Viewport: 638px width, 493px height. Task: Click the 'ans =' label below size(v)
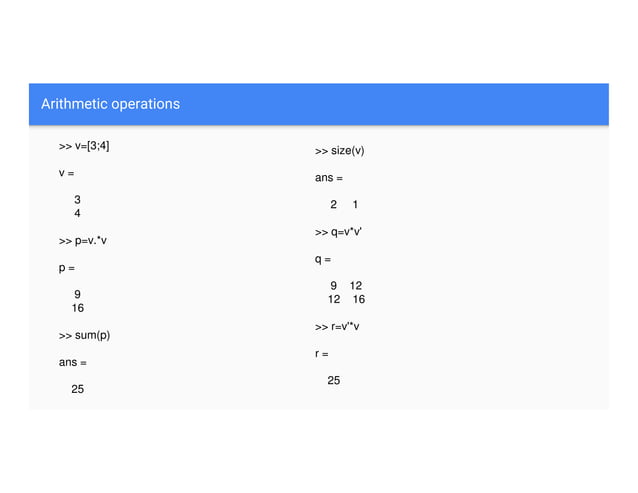(329, 178)
